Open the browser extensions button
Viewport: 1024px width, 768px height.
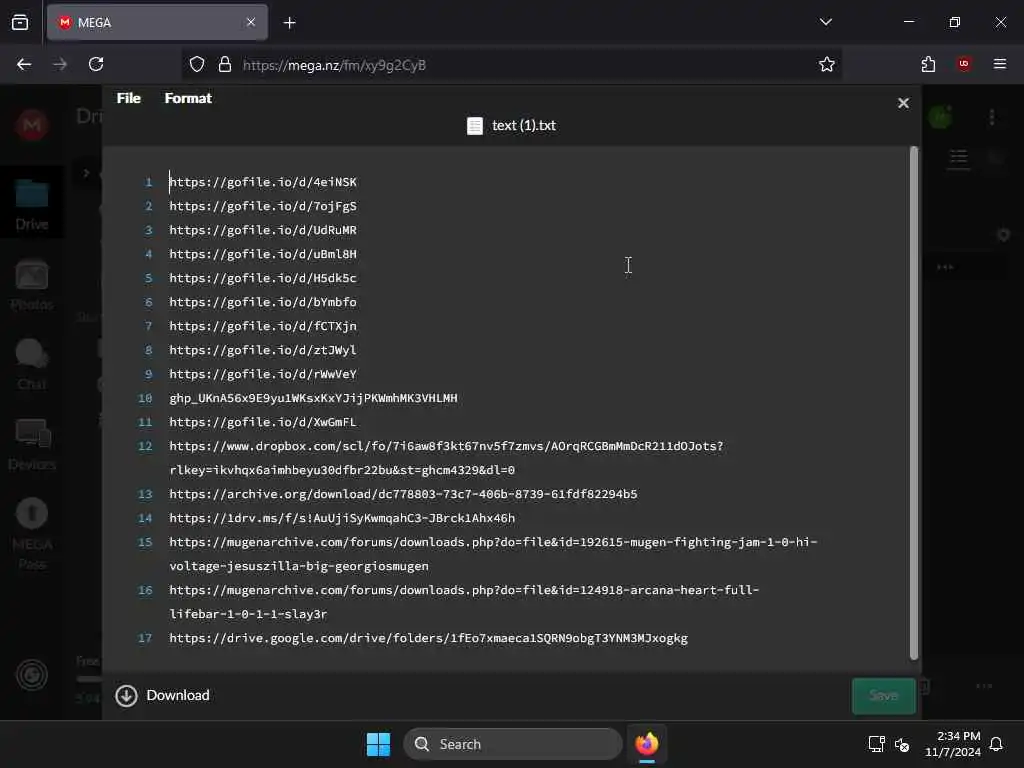click(x=928, y=64)
